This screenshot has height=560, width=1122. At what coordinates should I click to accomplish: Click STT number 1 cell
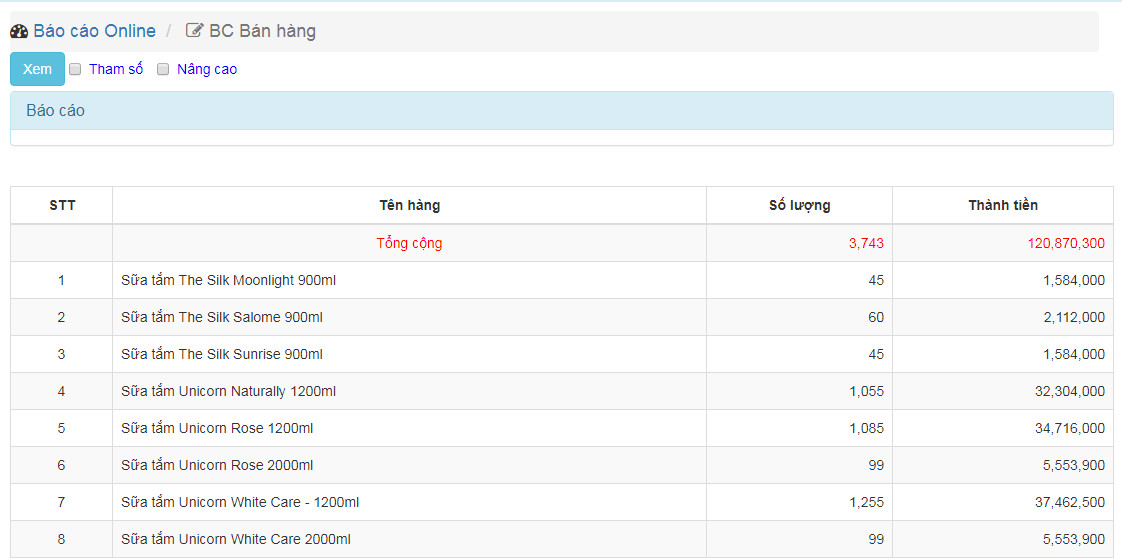[x=62, y=280]
